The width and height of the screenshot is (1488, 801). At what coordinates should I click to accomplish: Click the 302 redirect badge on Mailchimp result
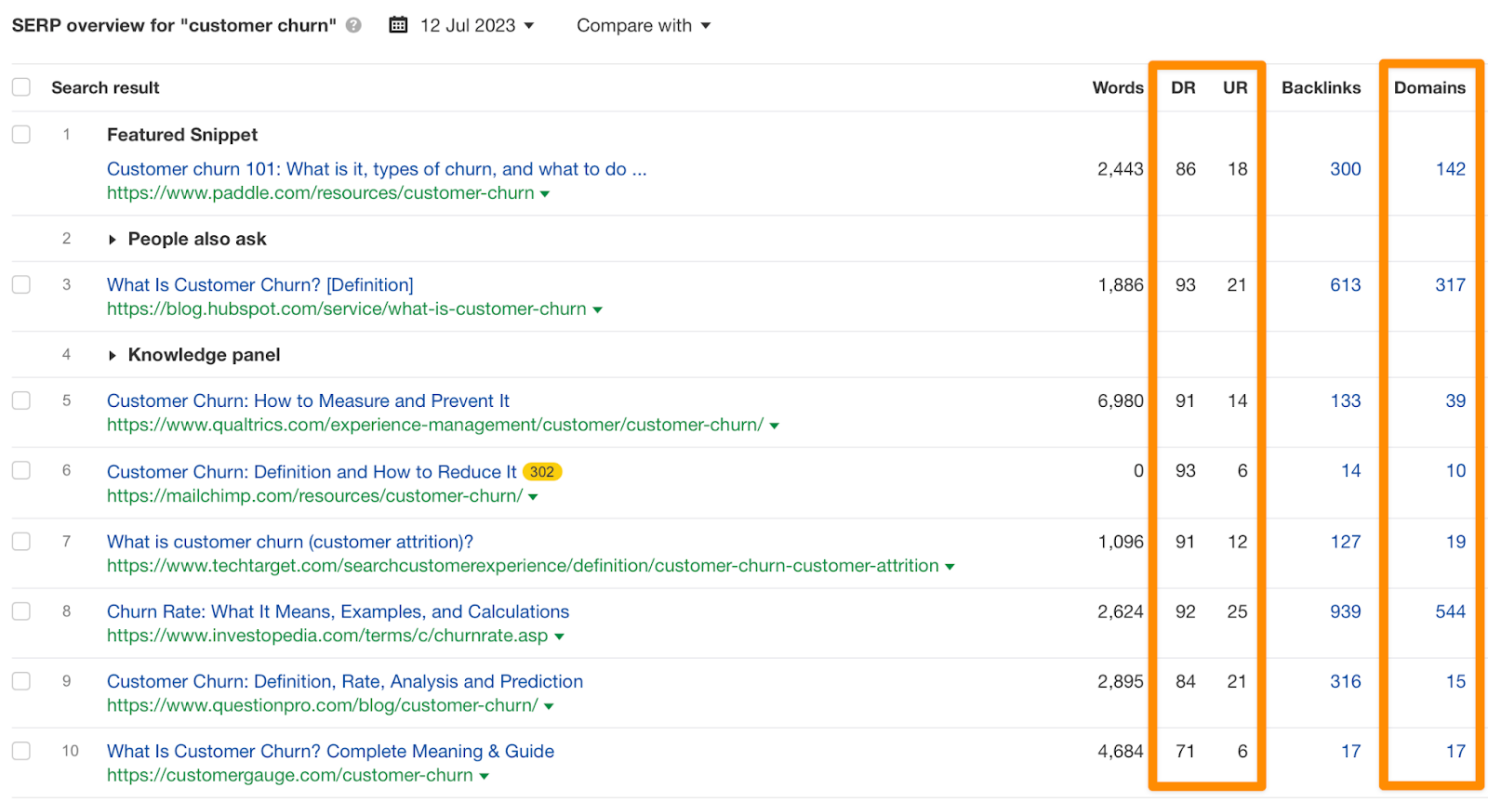point(542,471)
